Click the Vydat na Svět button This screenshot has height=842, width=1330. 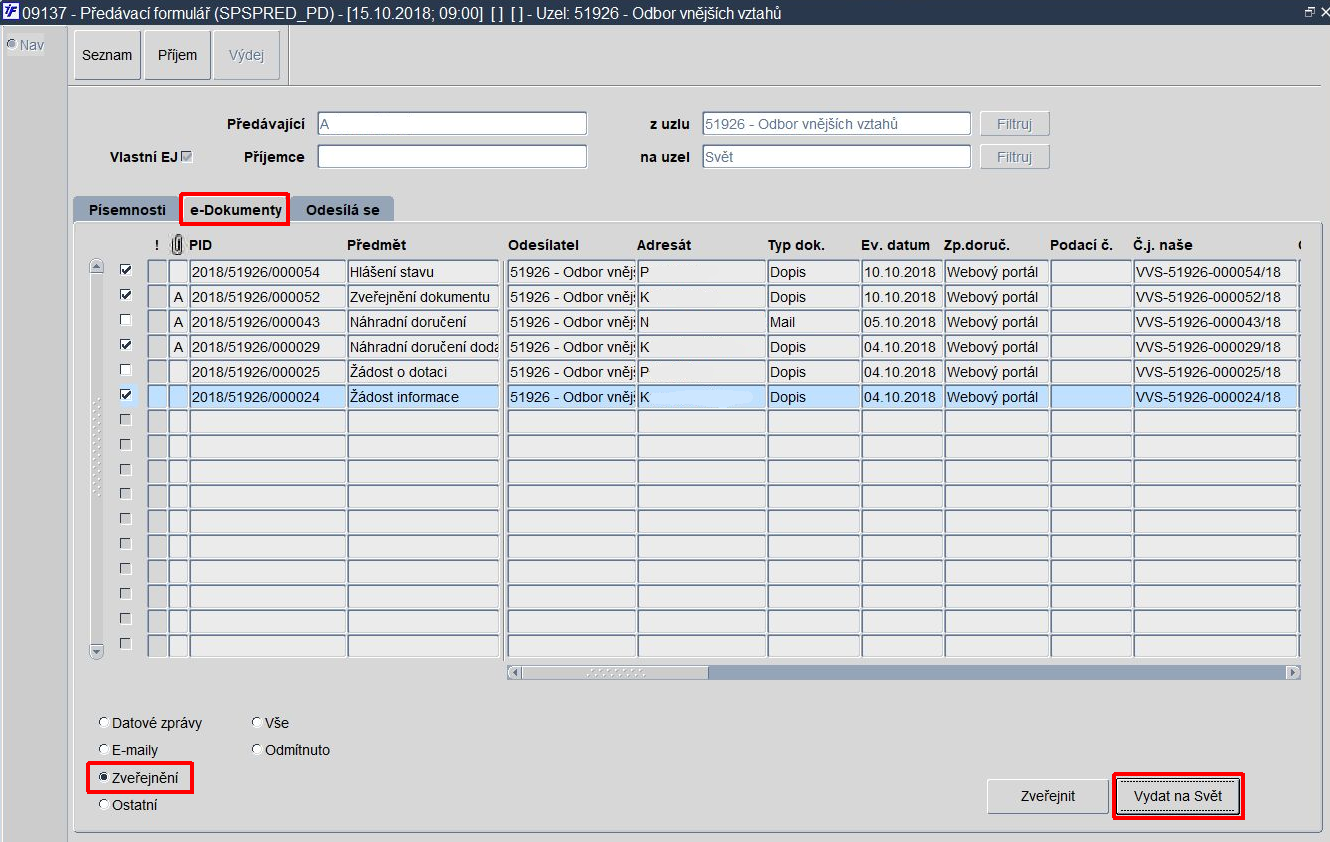(1178, 796)
